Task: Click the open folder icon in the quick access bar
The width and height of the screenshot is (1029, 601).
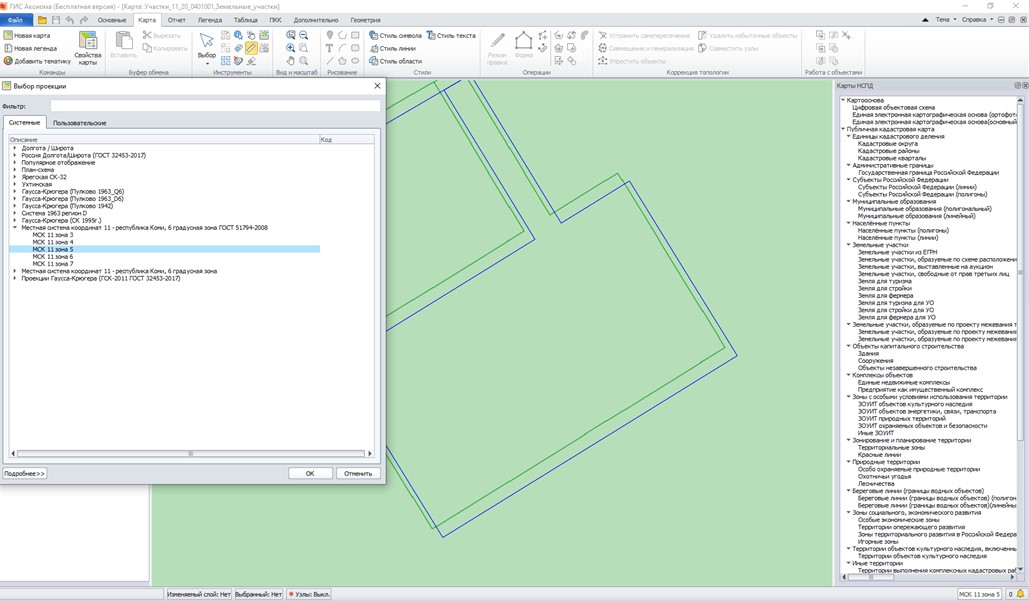Action: [x=43, y=20]
